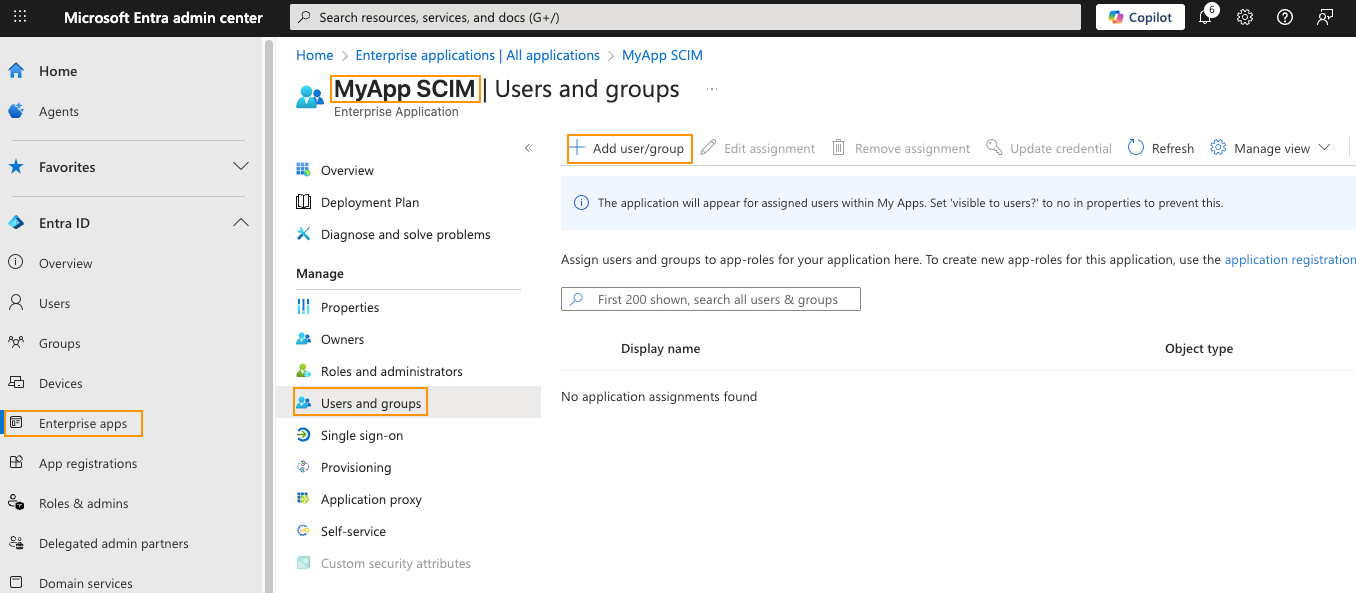Viewport: 1356px width, 593px height.
Task: Click the Deployment Plan book icon
Action: pyautogui.click(x=304, y=202)
